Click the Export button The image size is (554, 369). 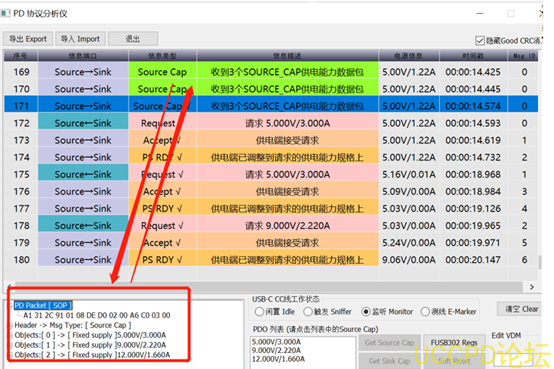click(28, 39)
